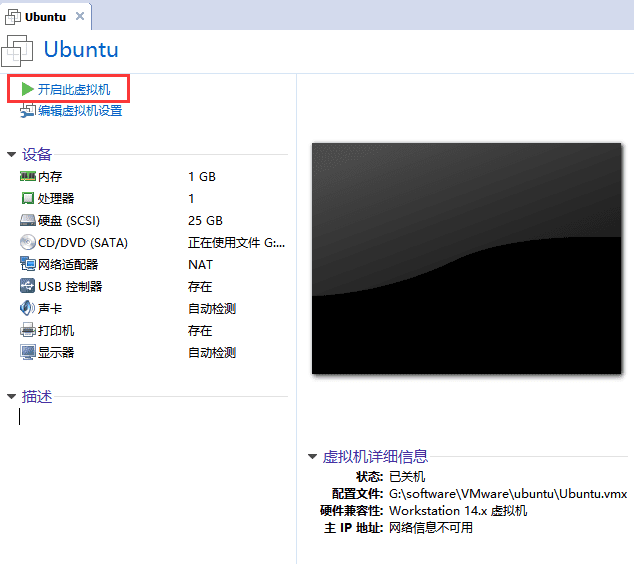Collapse the 虚拟机详细信息 section
The image size is (634, 564).
[x=312, y=457]
